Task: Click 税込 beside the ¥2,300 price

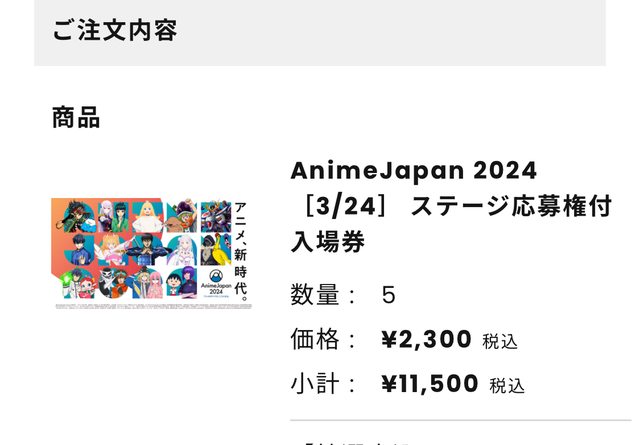Action: [500, 341]
